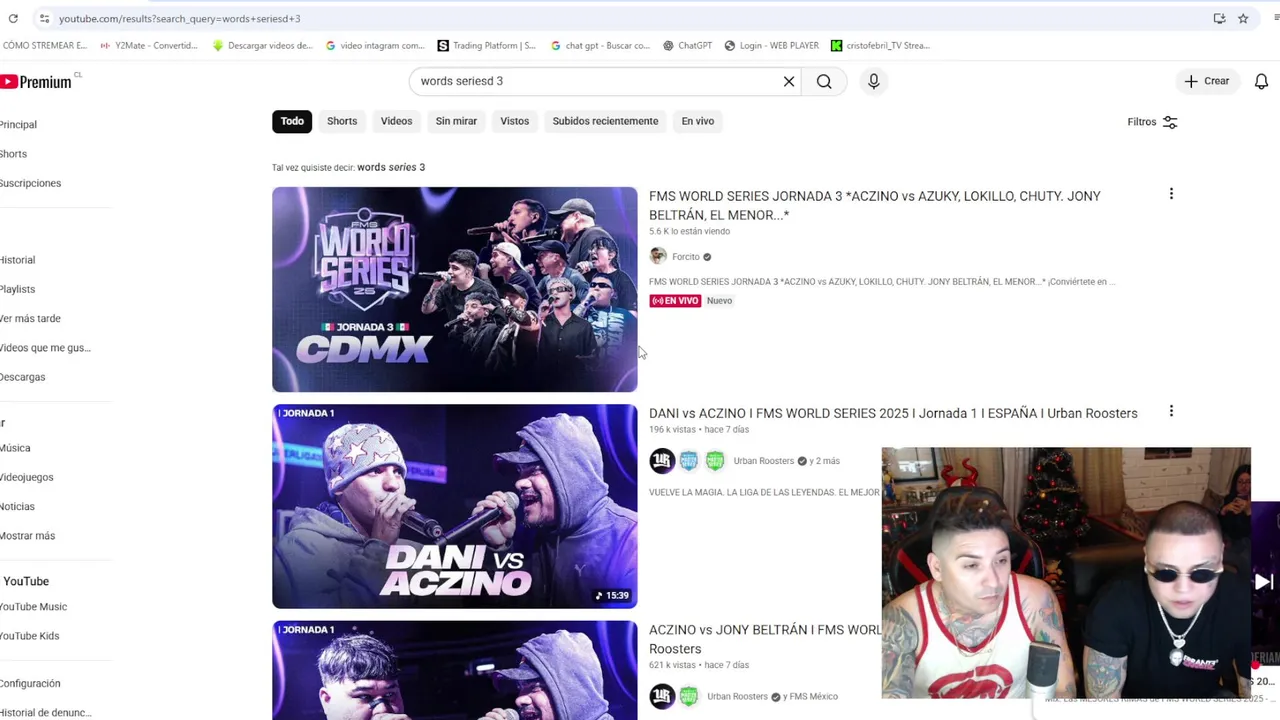Click the Crear button
Image resolution: width=1280 pixels, height=720 pixels.
[1207, 81]
